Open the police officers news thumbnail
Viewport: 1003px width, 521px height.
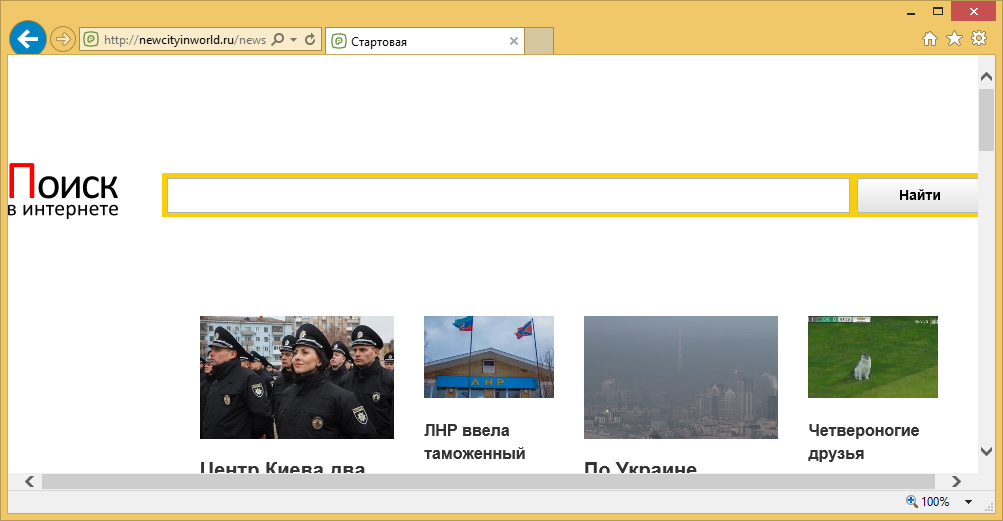(297, 377)
